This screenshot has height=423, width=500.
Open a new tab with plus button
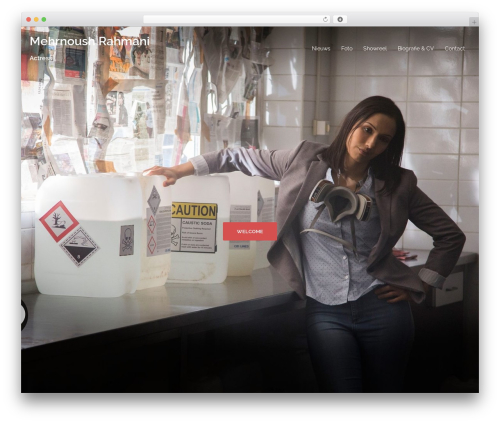[474, 22]
